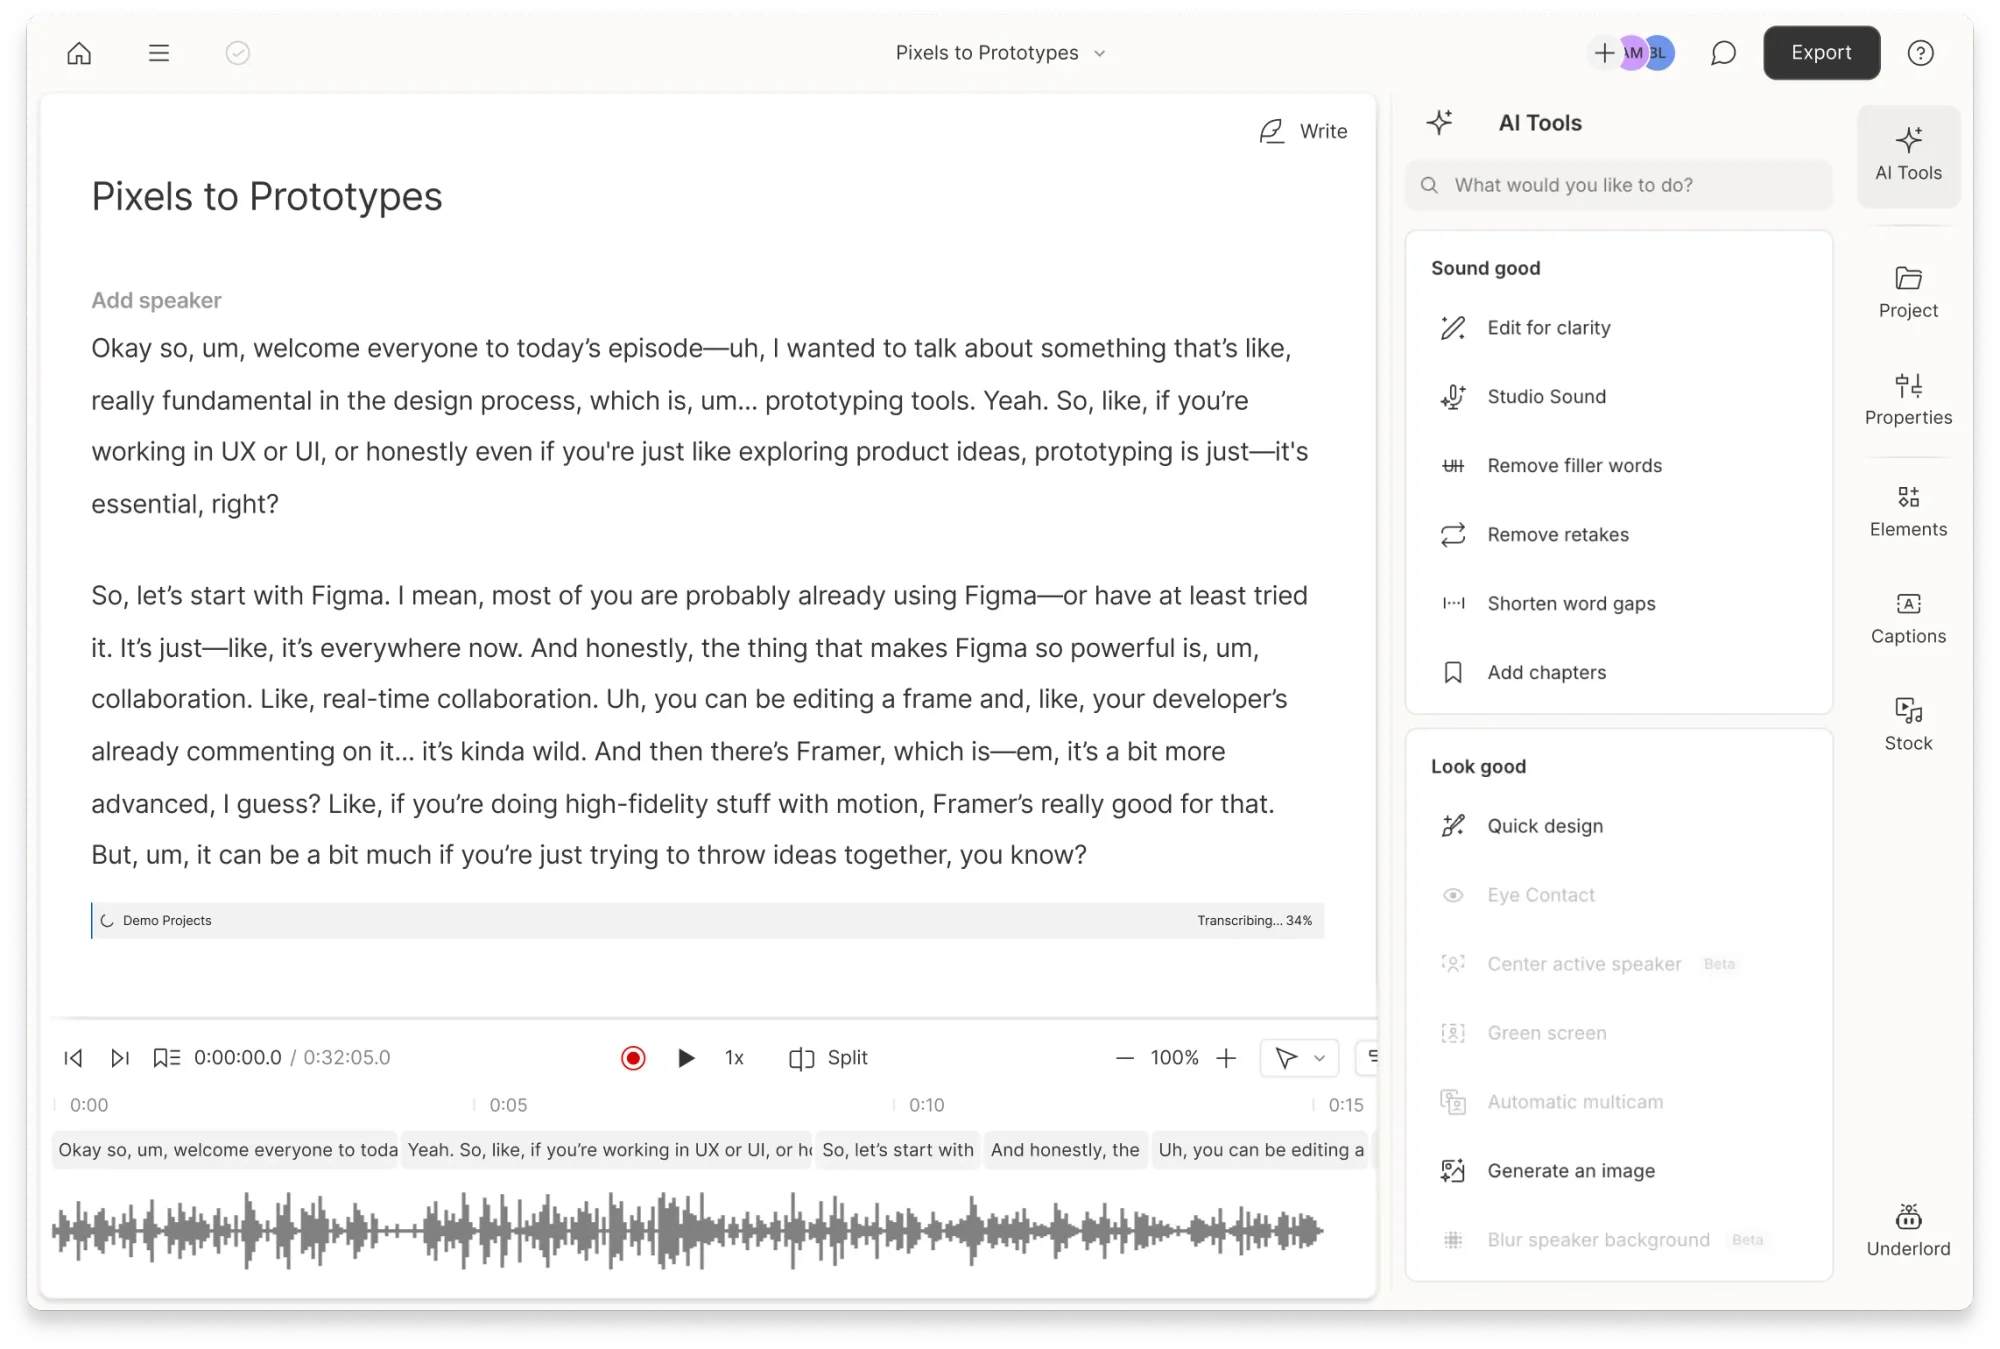Image resolution: width=2000 pixels, height=1349 pixels.
Task: Click the AI search field
Action: [1617, 185]
